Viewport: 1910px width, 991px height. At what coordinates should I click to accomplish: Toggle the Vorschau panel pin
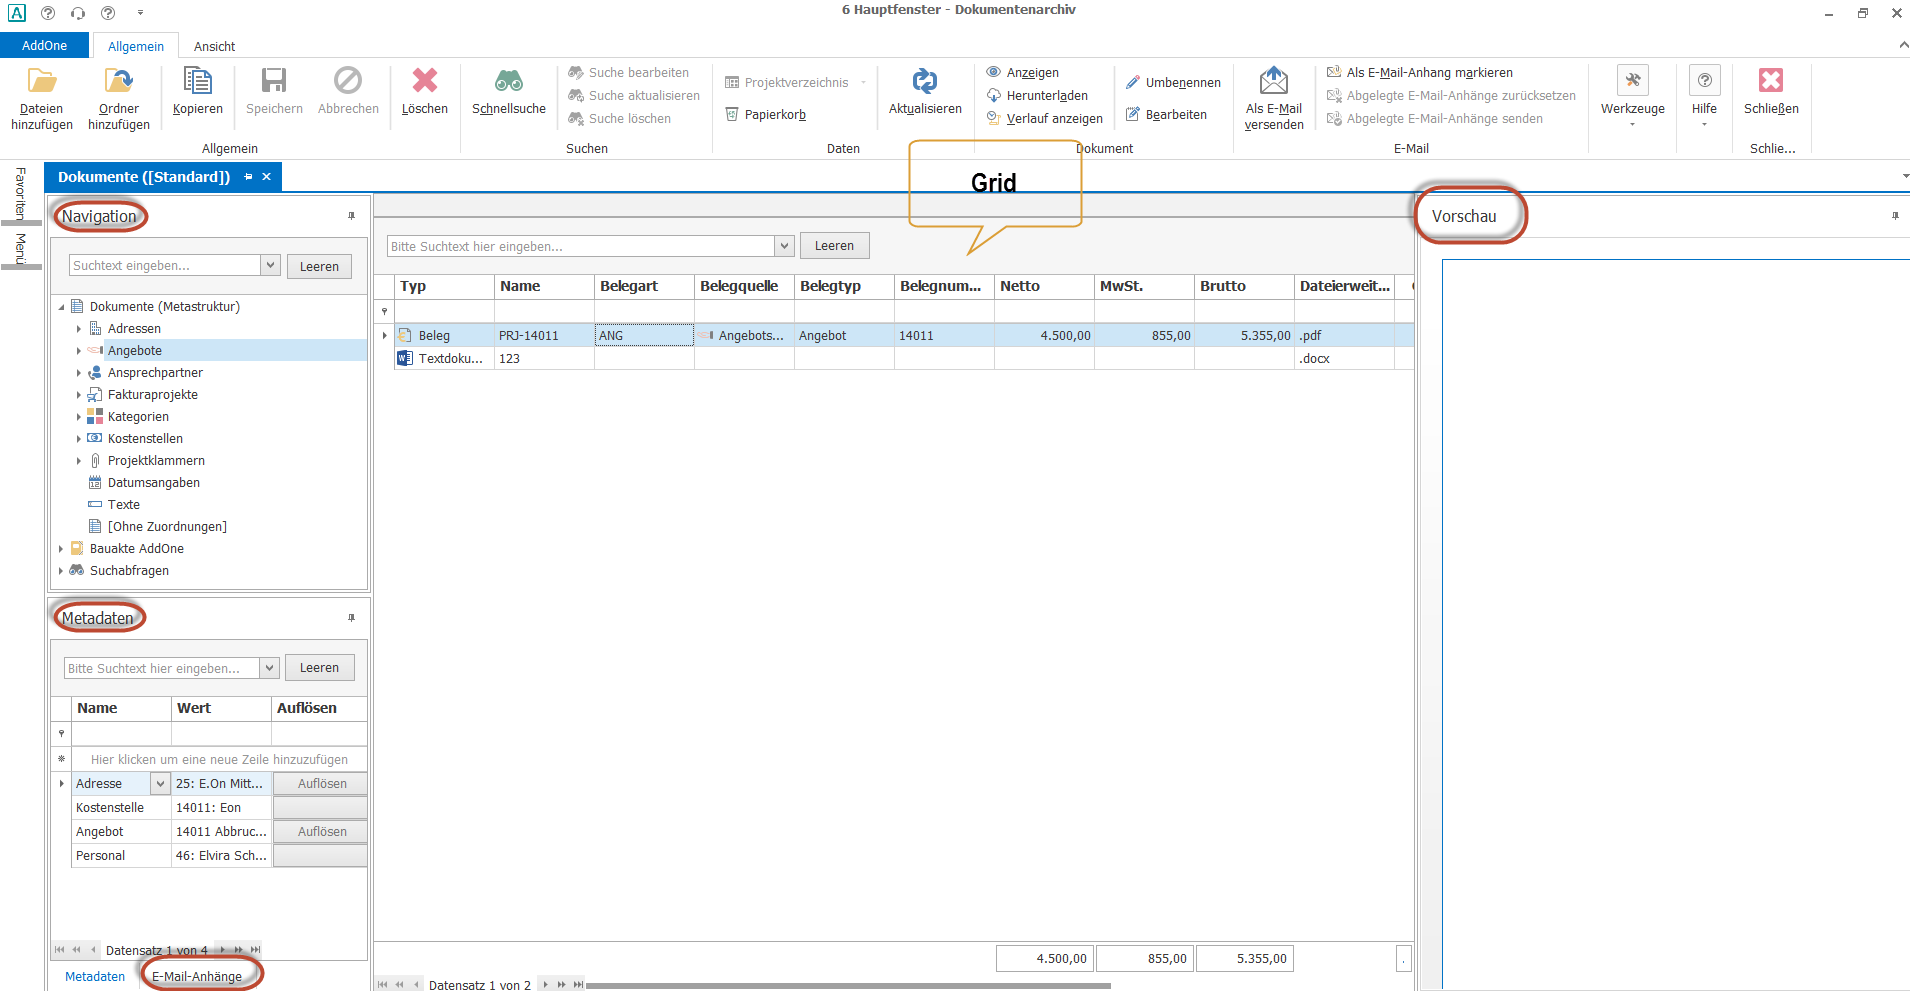point(1894,216)
